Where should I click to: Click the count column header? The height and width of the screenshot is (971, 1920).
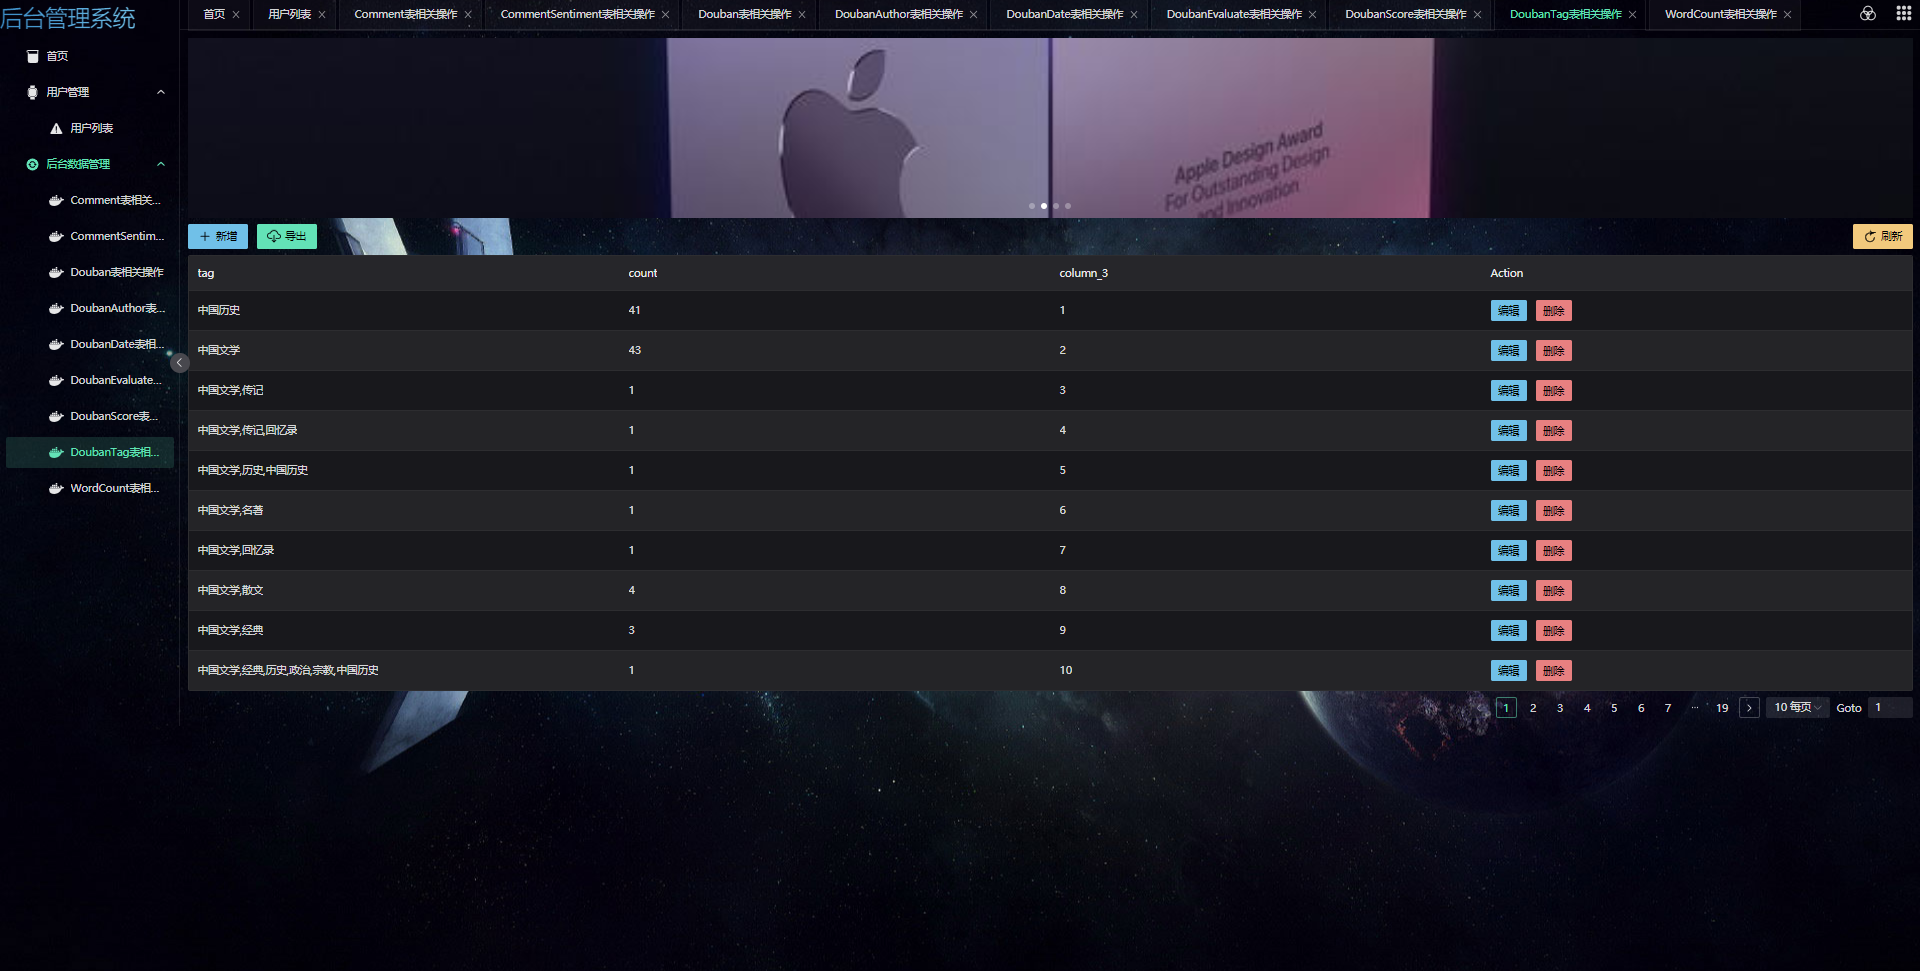click(x=643, y=273)
